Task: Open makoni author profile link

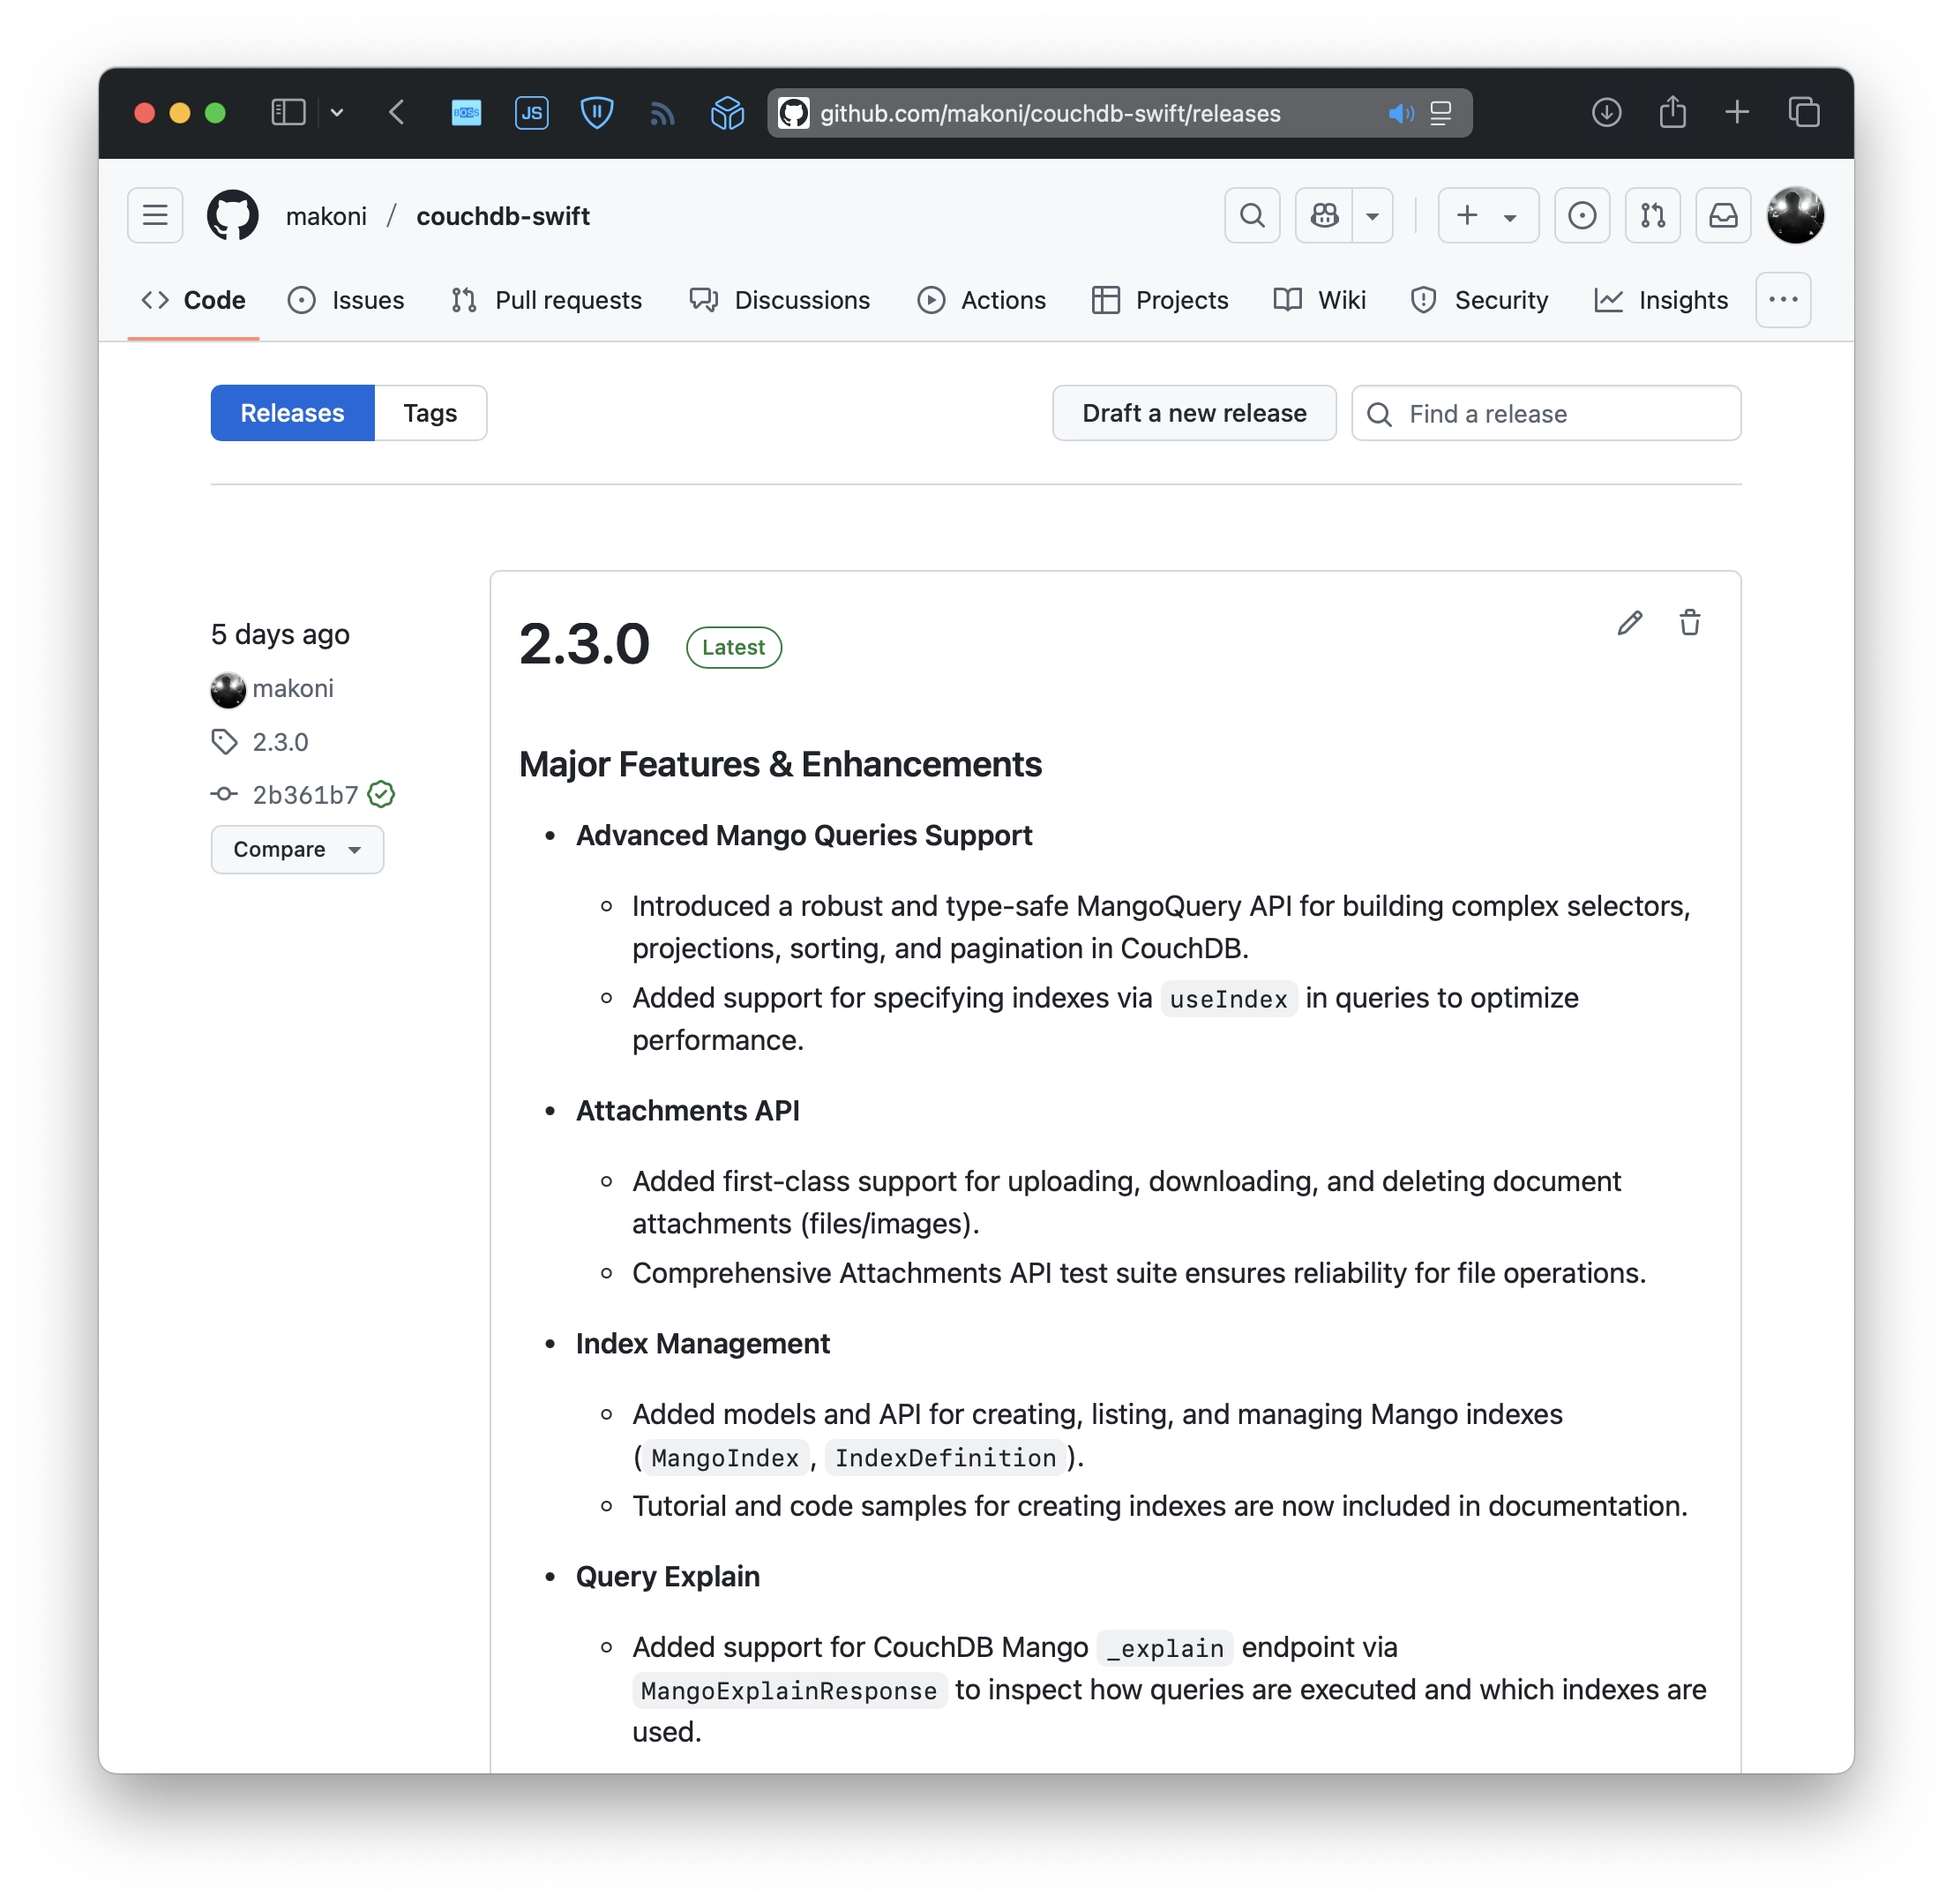Action: pos(293,688)
